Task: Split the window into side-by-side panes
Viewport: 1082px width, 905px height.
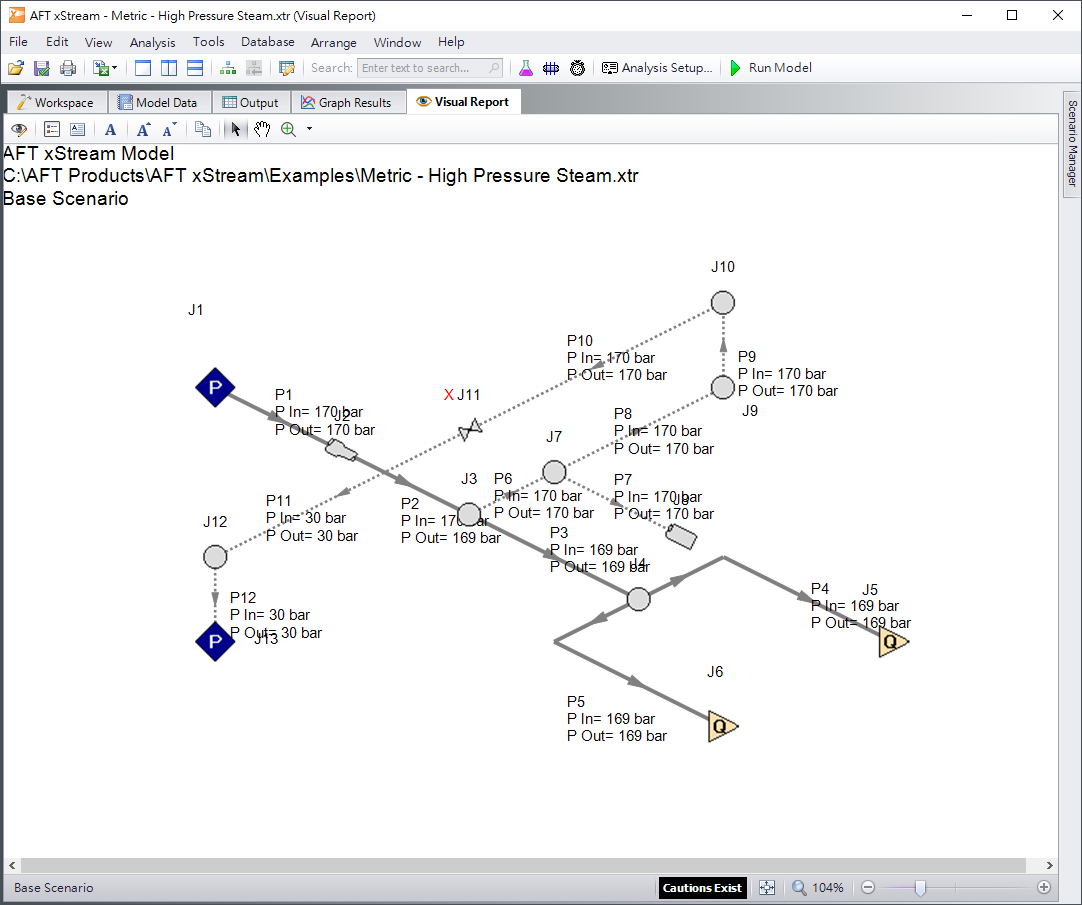Action: [x=169, y=68]
